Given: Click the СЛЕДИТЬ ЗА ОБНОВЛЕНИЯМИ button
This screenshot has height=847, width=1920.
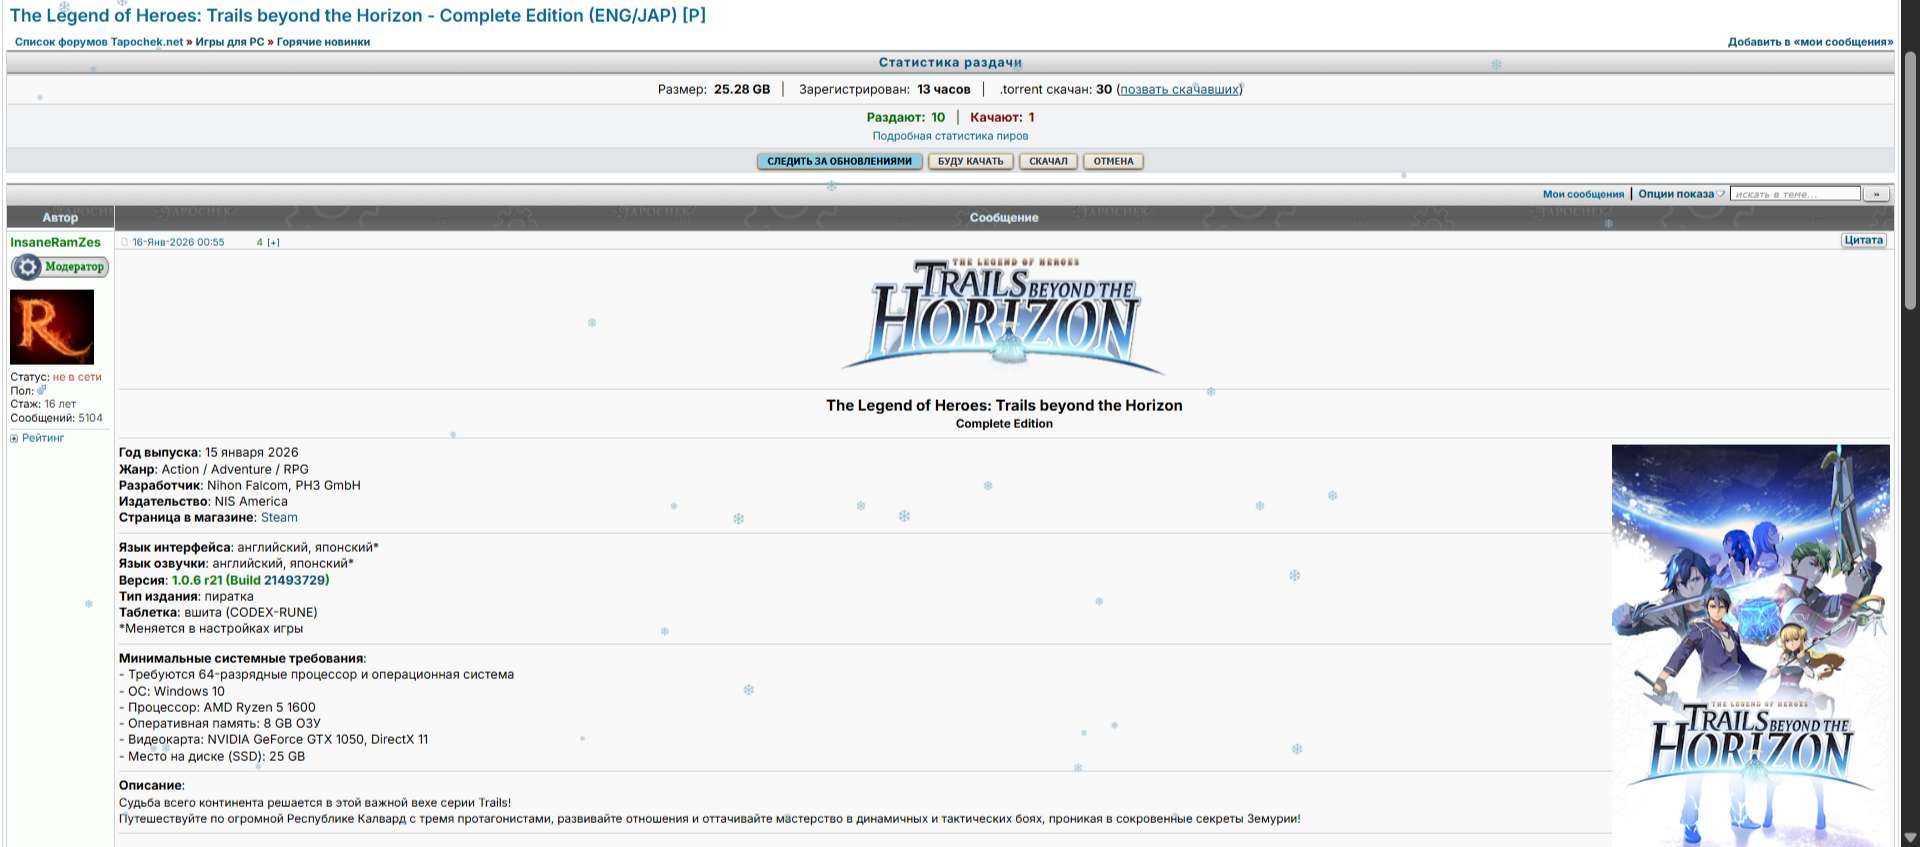Looking at the screenshot, I should click(x=840, y=161).
